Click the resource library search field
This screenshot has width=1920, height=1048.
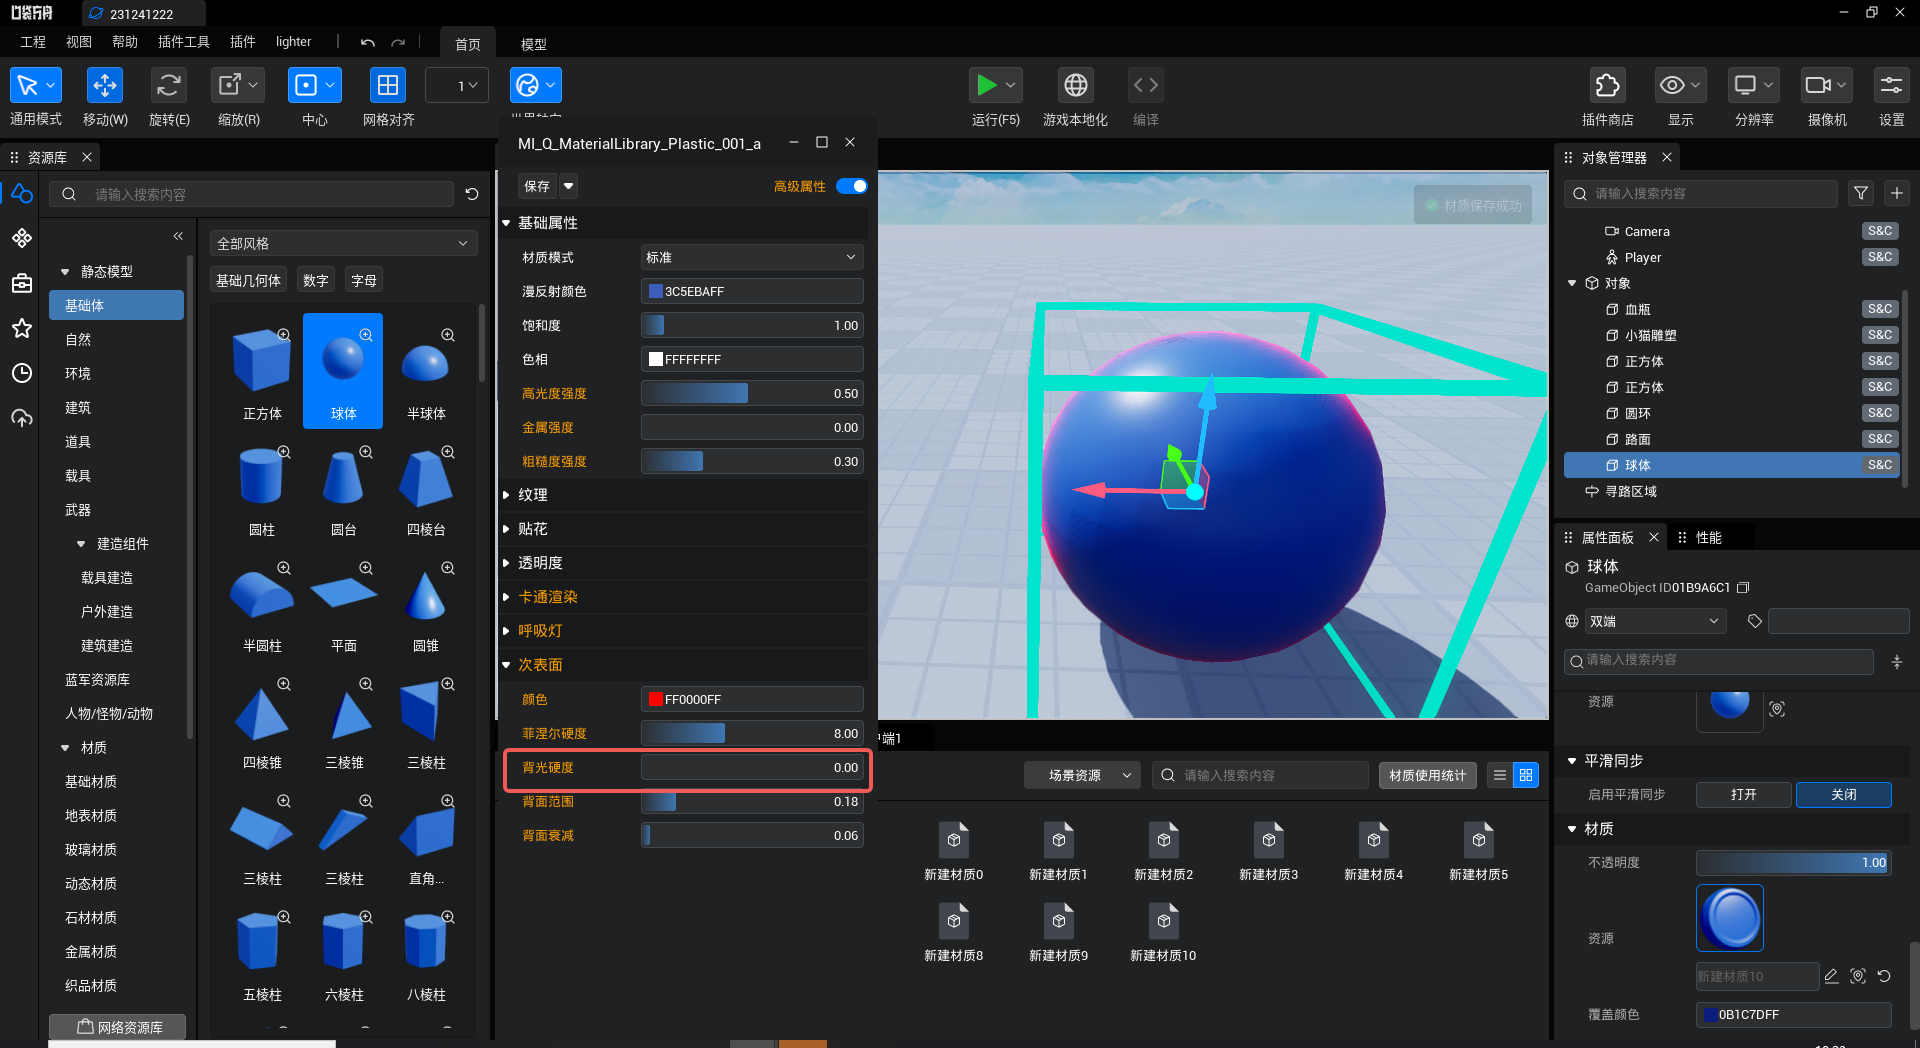point(254,194)
